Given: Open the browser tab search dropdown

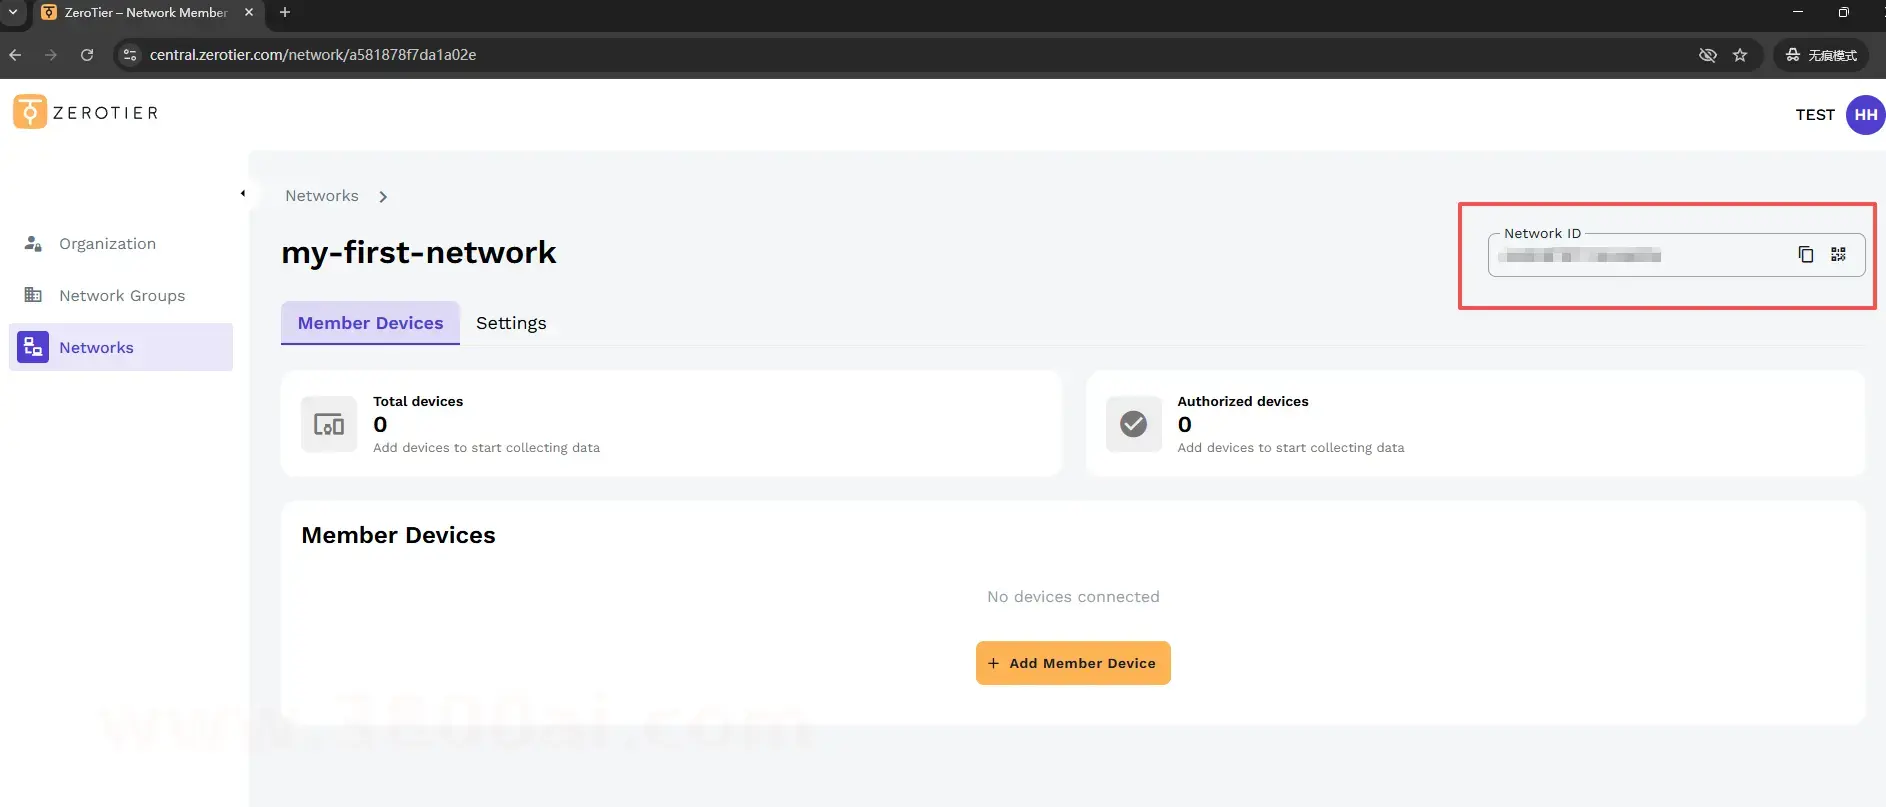Looking at the screenshot, I should click(13, 12).
